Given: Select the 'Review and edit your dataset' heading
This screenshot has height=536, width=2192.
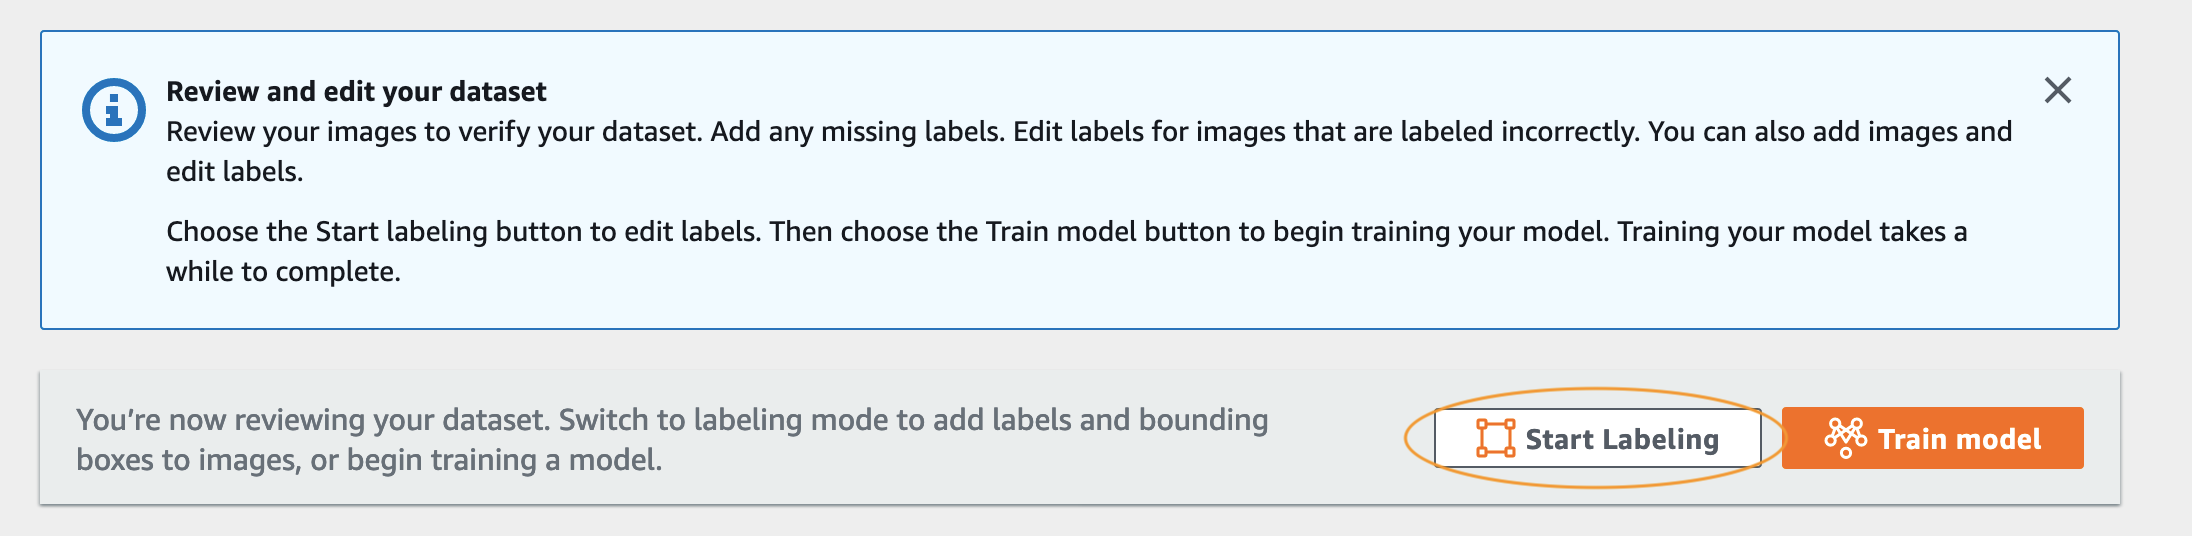Looking at the screenshot, I should click(x=356, y=91).
